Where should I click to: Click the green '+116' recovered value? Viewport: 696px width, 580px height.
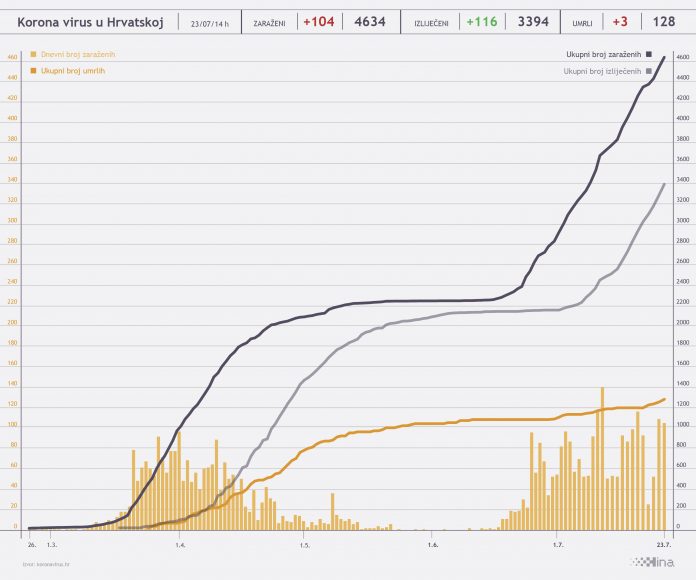[x=482, y=22]
